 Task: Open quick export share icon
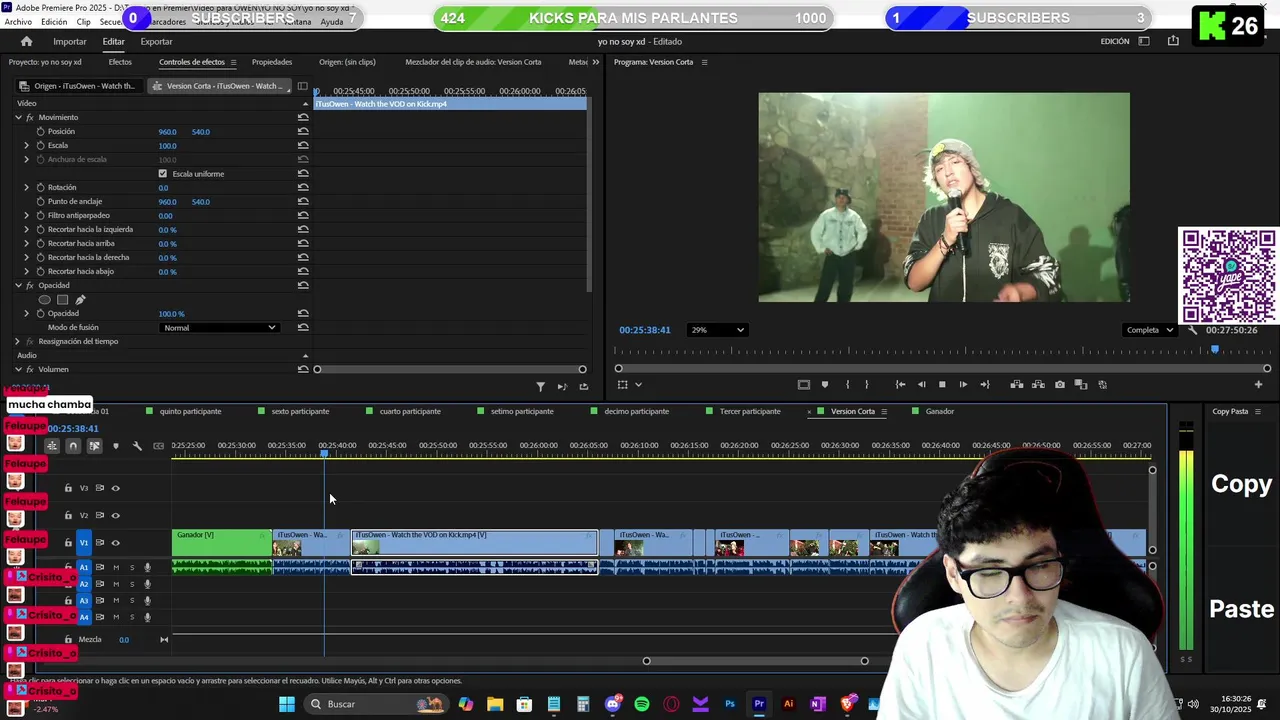(1173, 41)
